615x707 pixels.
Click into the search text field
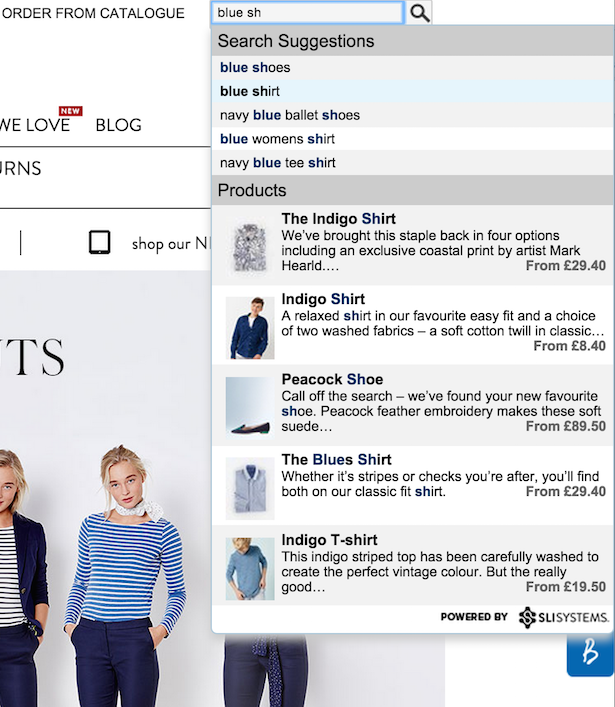click(x=307, y=13)
